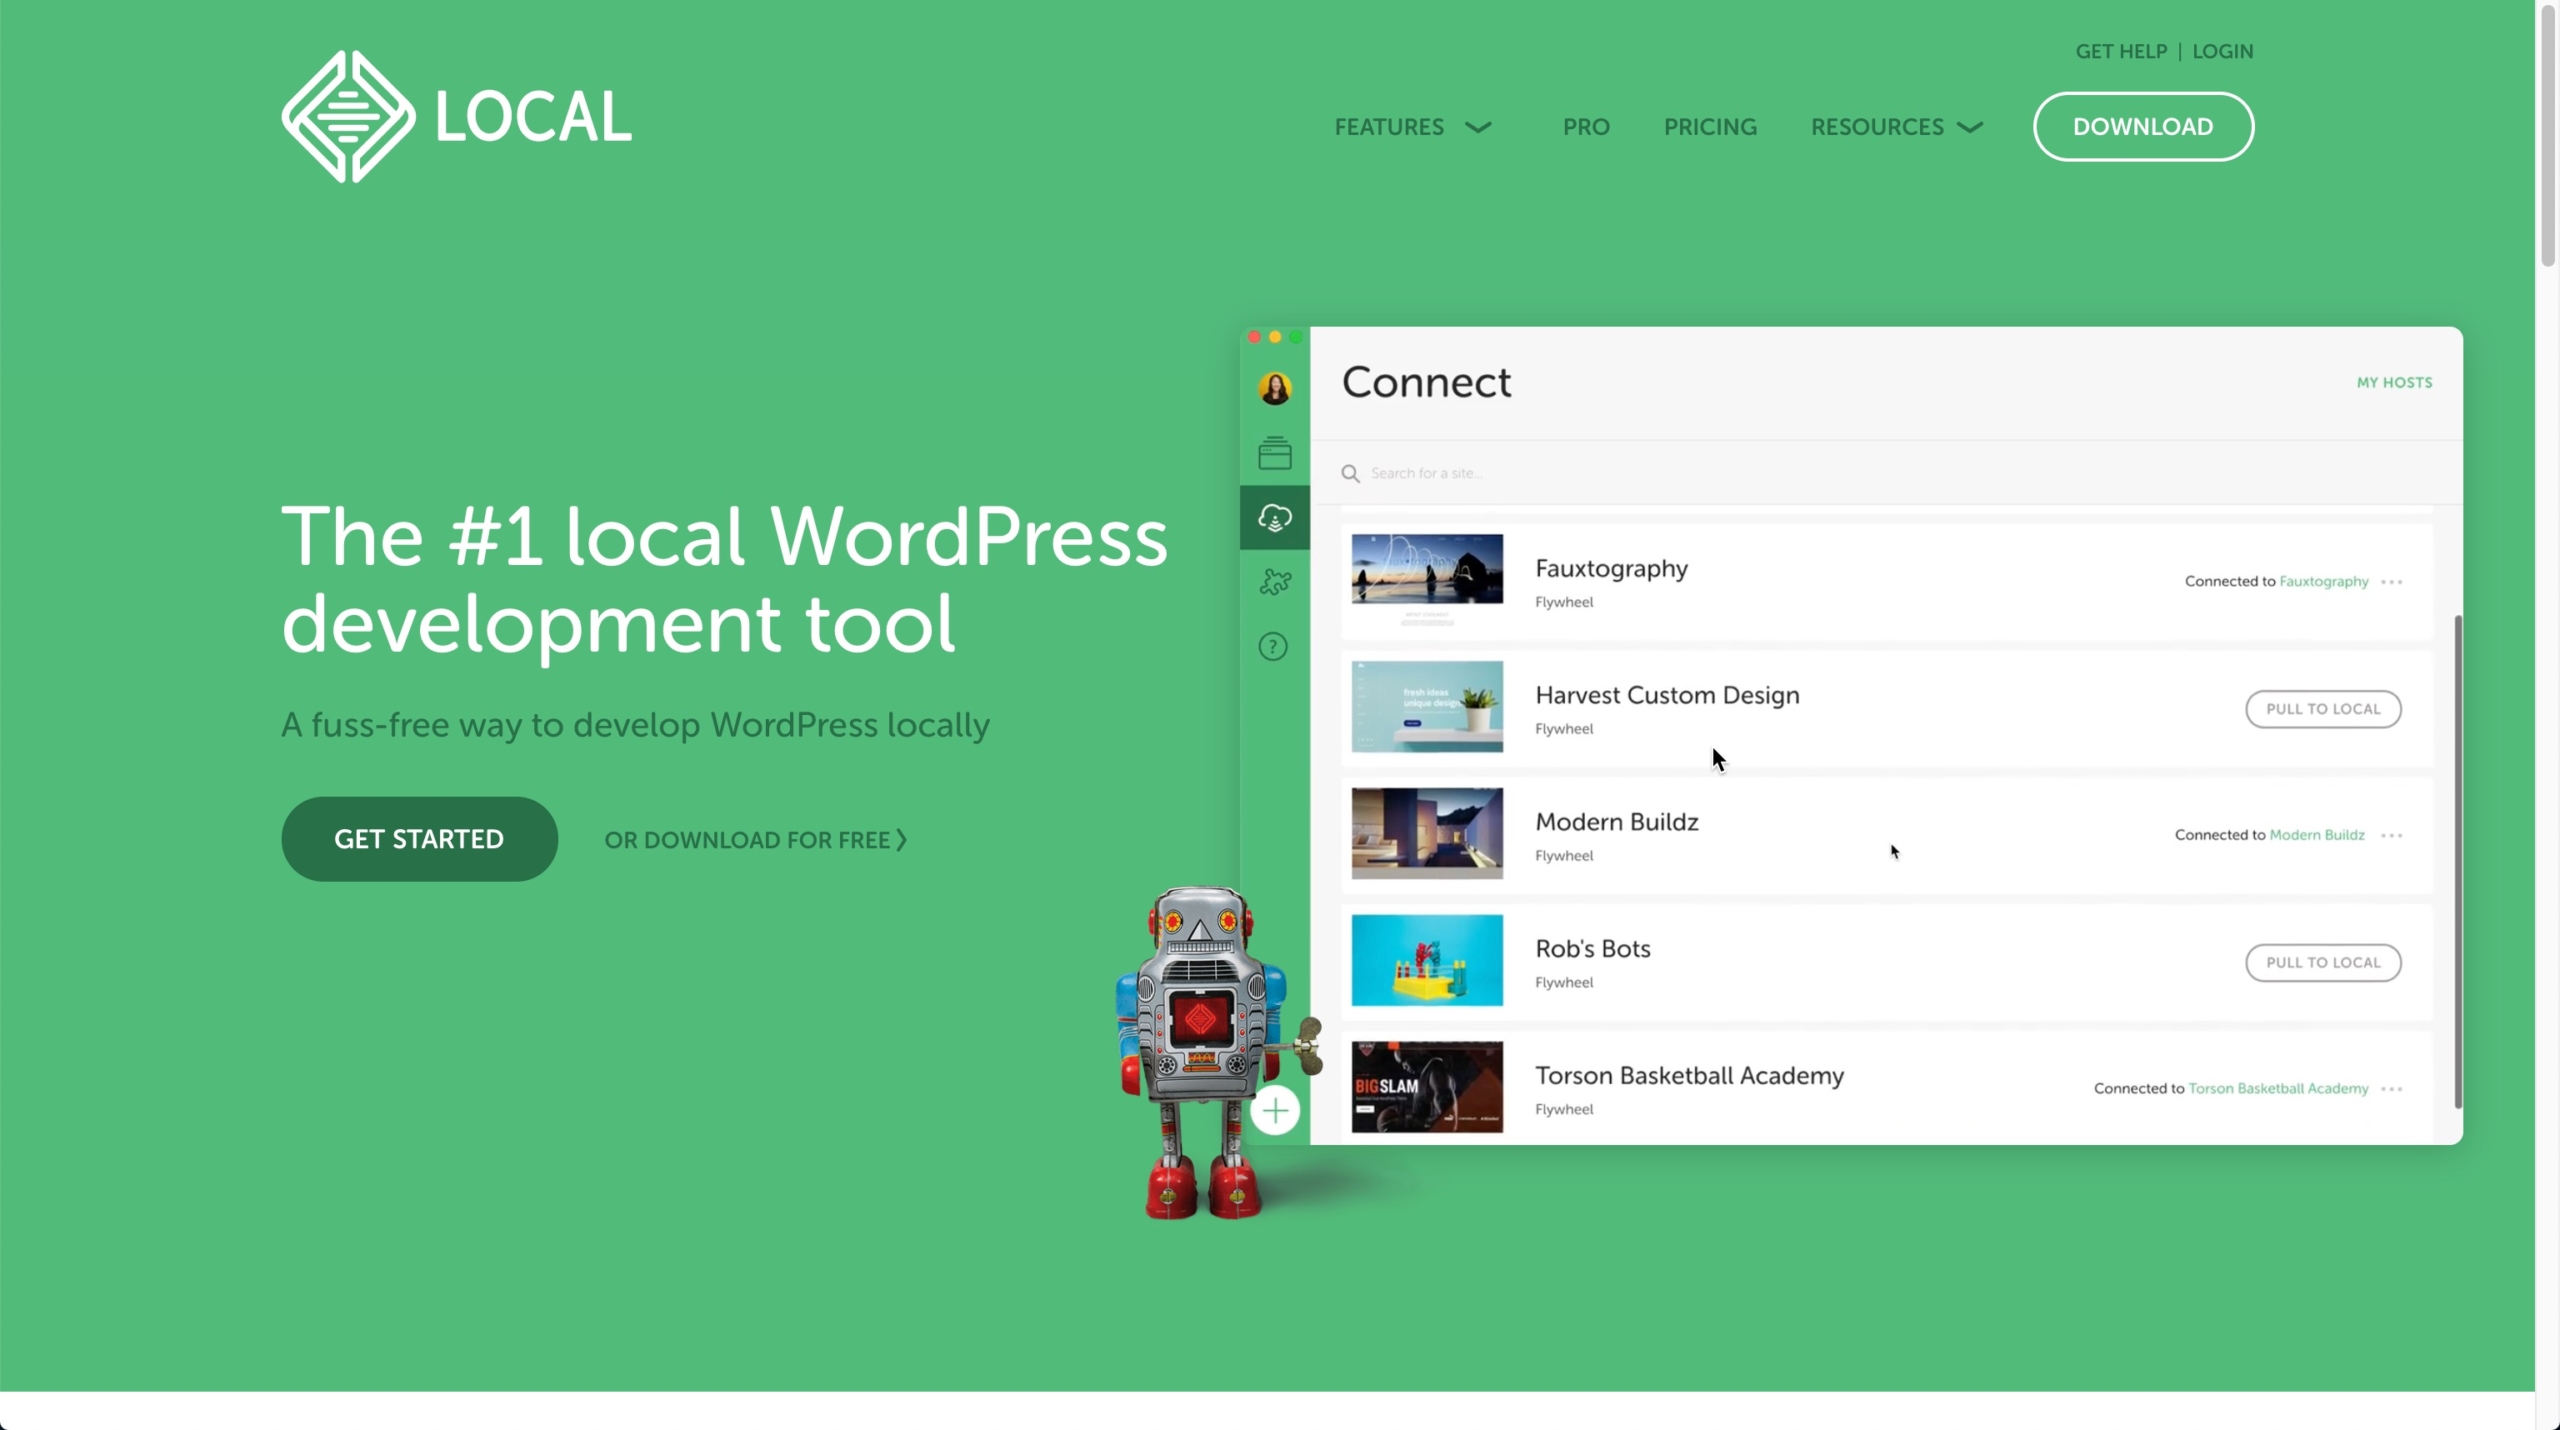Go to the Pricing page
The image size is (2560, 1430).
click(x=1710, y=127)
